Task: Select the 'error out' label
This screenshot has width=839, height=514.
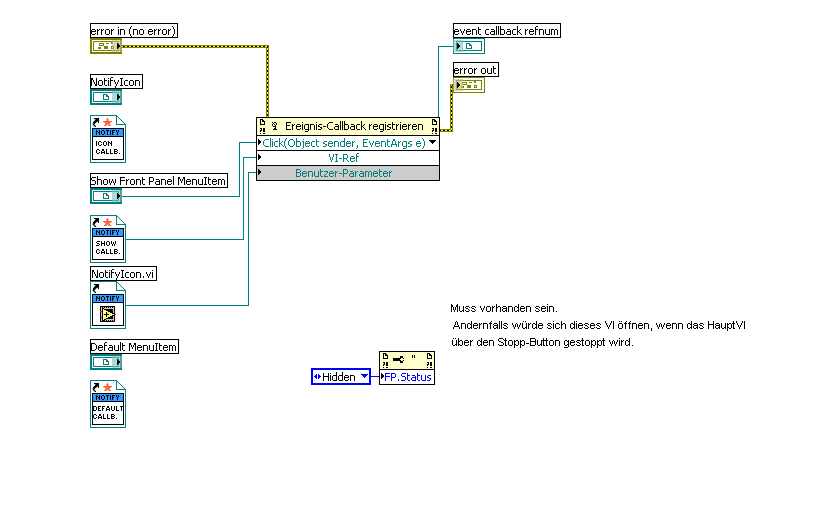Action: click(x=476, y=70)
